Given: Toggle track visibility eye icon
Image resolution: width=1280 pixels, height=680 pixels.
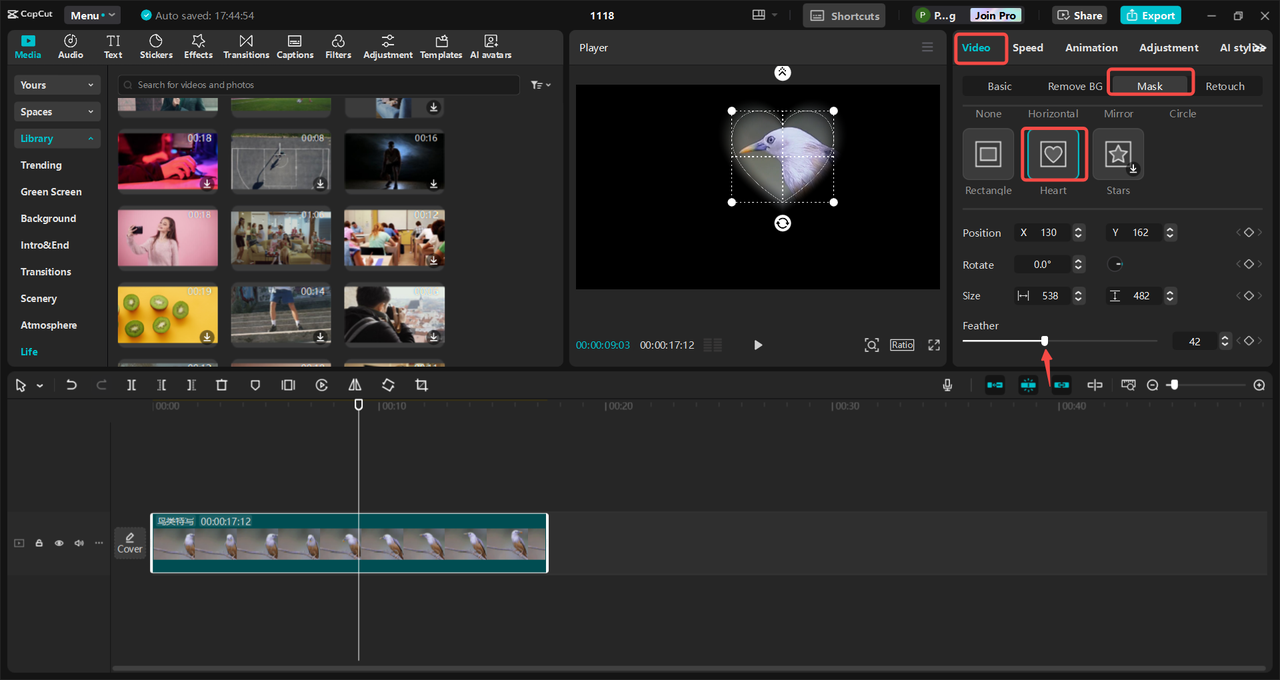Looking at the screenshot, I should pyautogui.click(x=59, y=543).
